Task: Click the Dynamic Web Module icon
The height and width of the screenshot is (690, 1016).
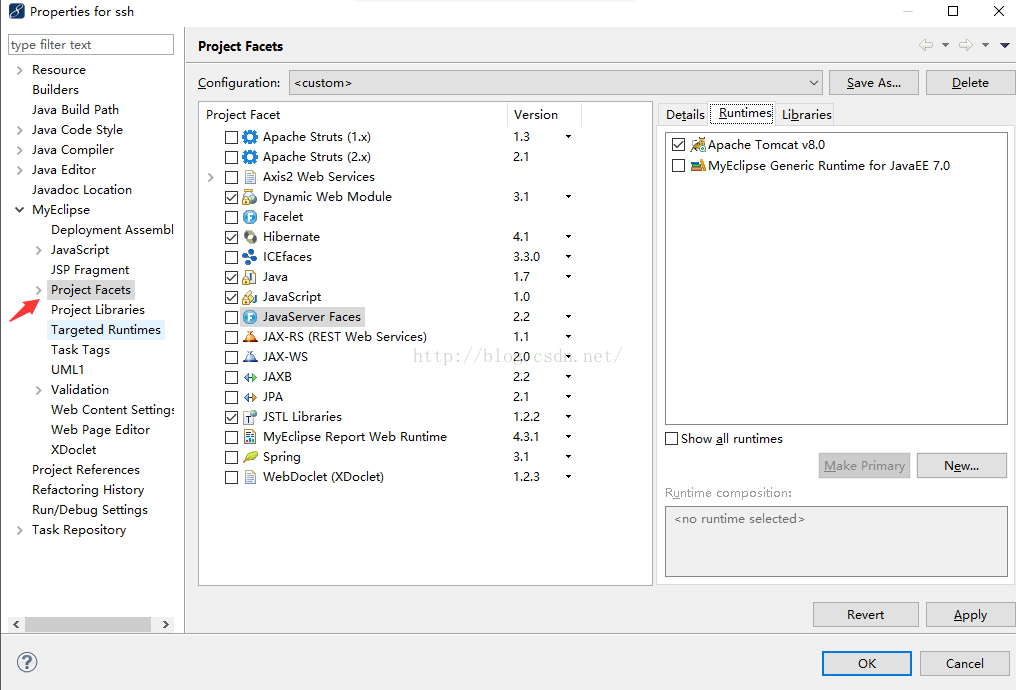Action: pos(250,197)
